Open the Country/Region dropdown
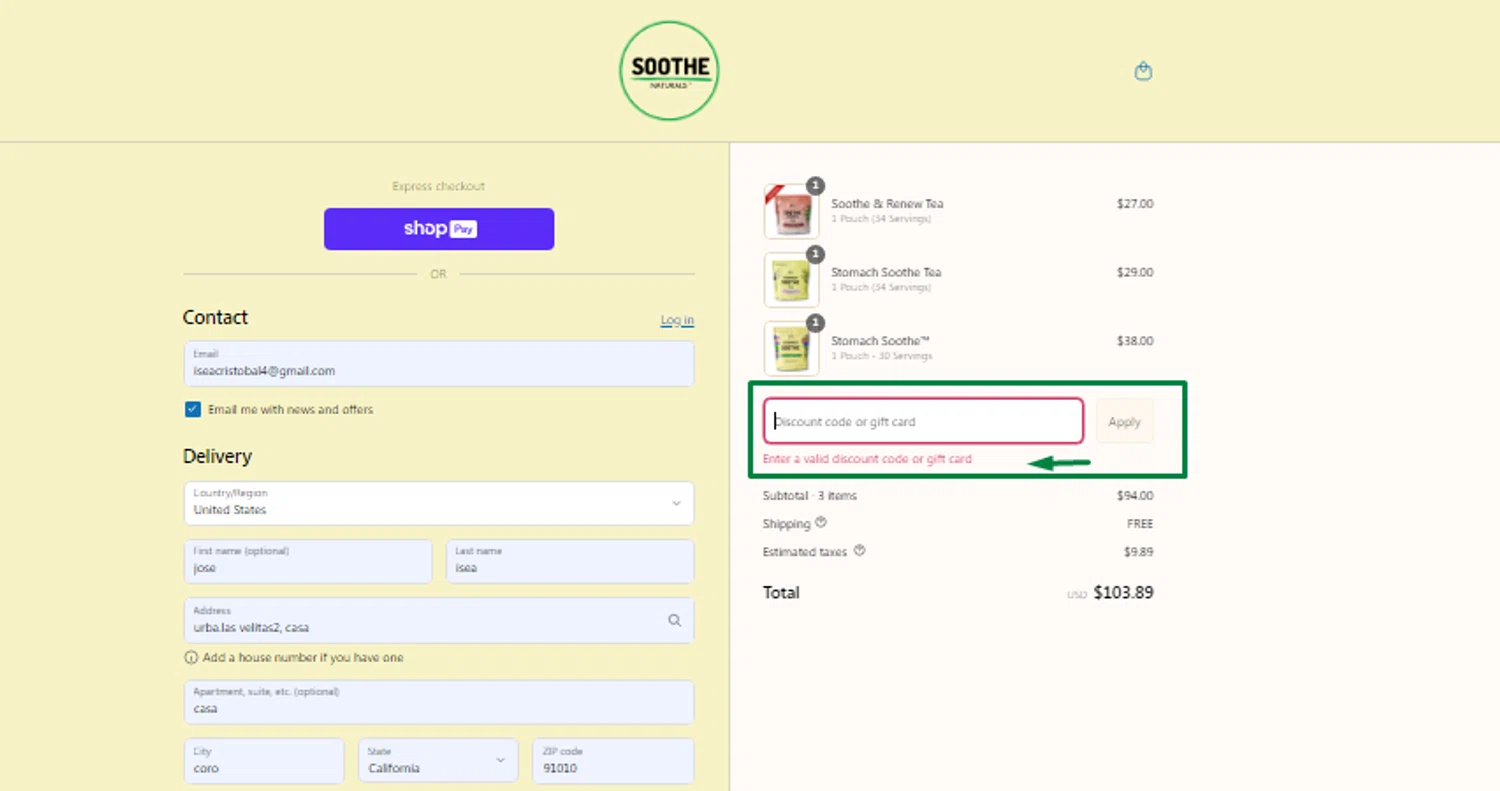Screen dimensions: 1500x791 [439, 503]
